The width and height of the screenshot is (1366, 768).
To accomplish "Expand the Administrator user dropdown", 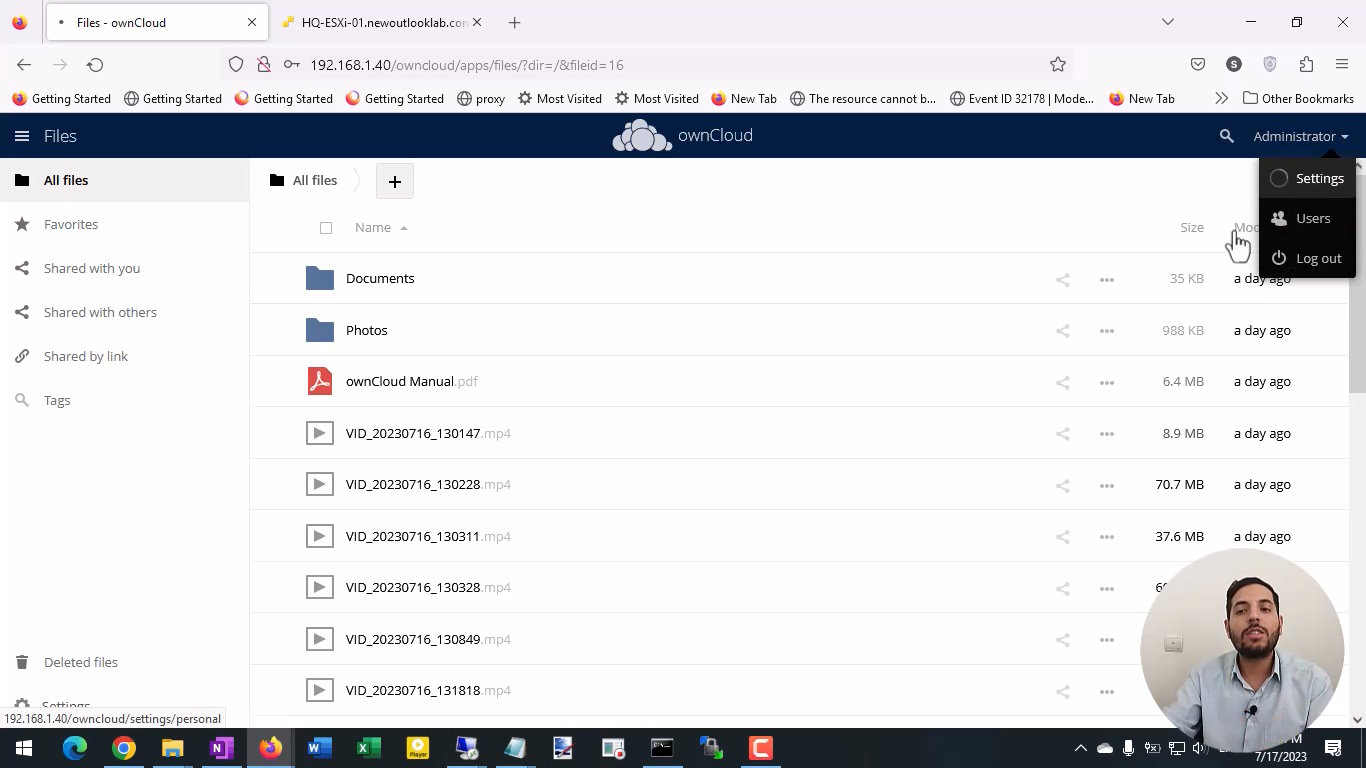I will (1301, 136).
